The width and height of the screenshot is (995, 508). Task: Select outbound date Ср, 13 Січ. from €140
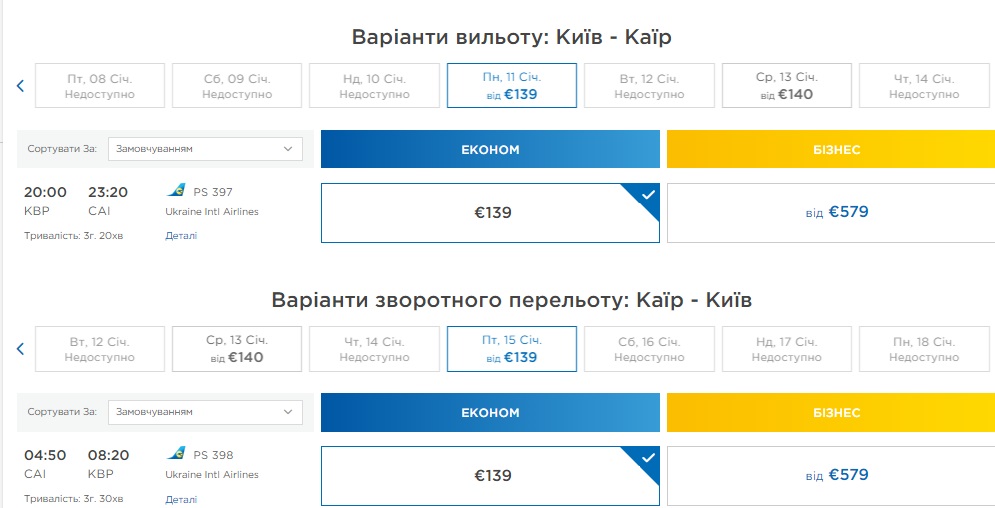[786, 86]
